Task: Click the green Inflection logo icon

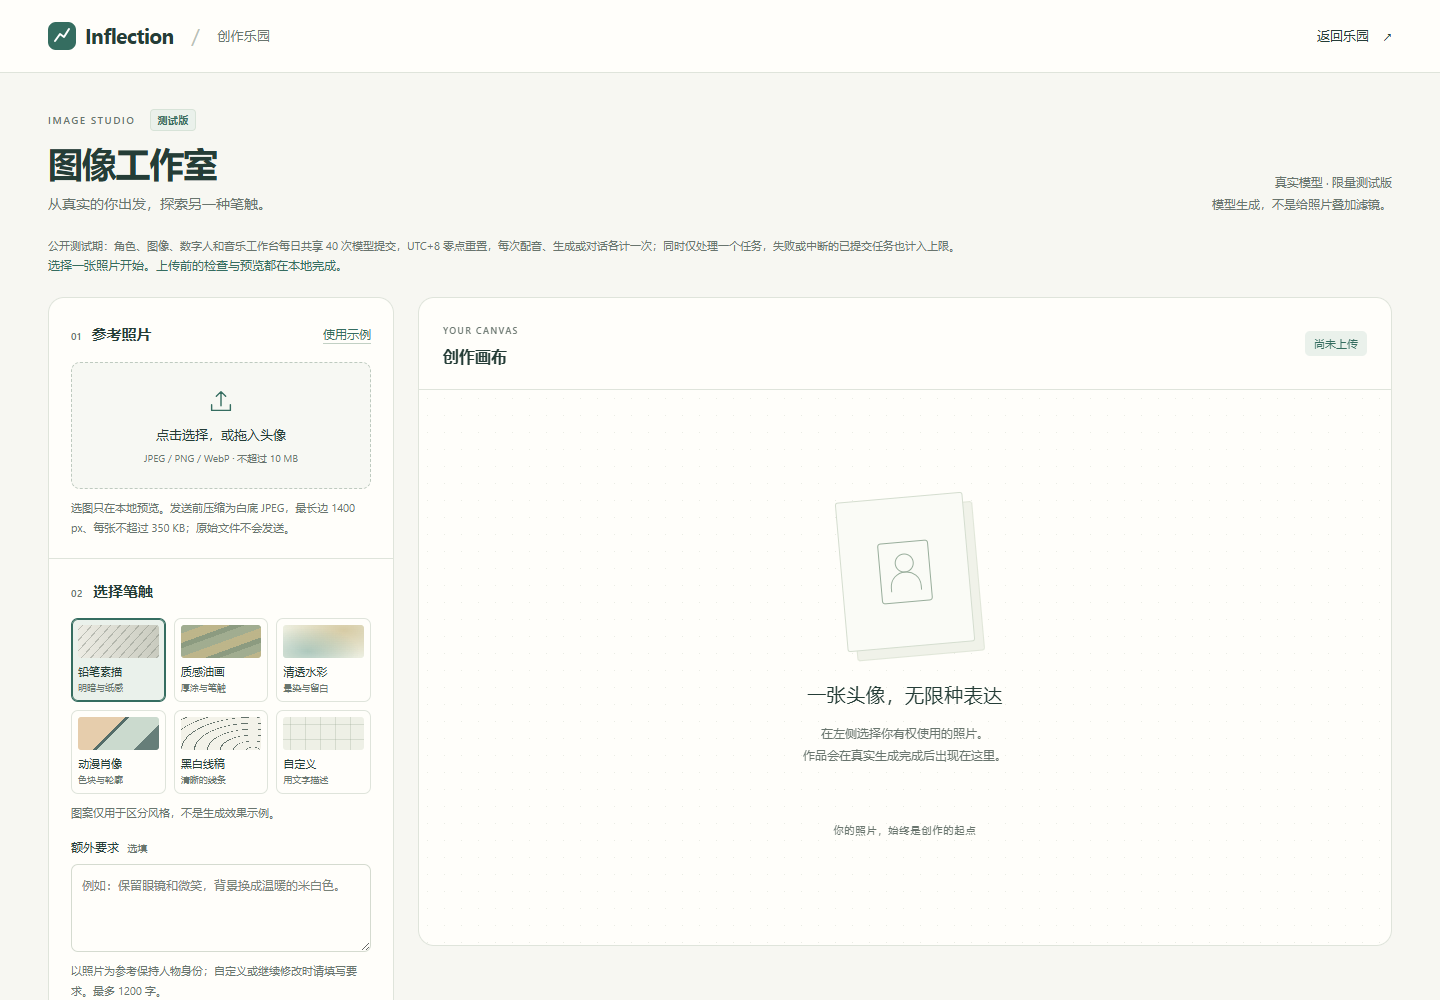Action: pos(62,36)
